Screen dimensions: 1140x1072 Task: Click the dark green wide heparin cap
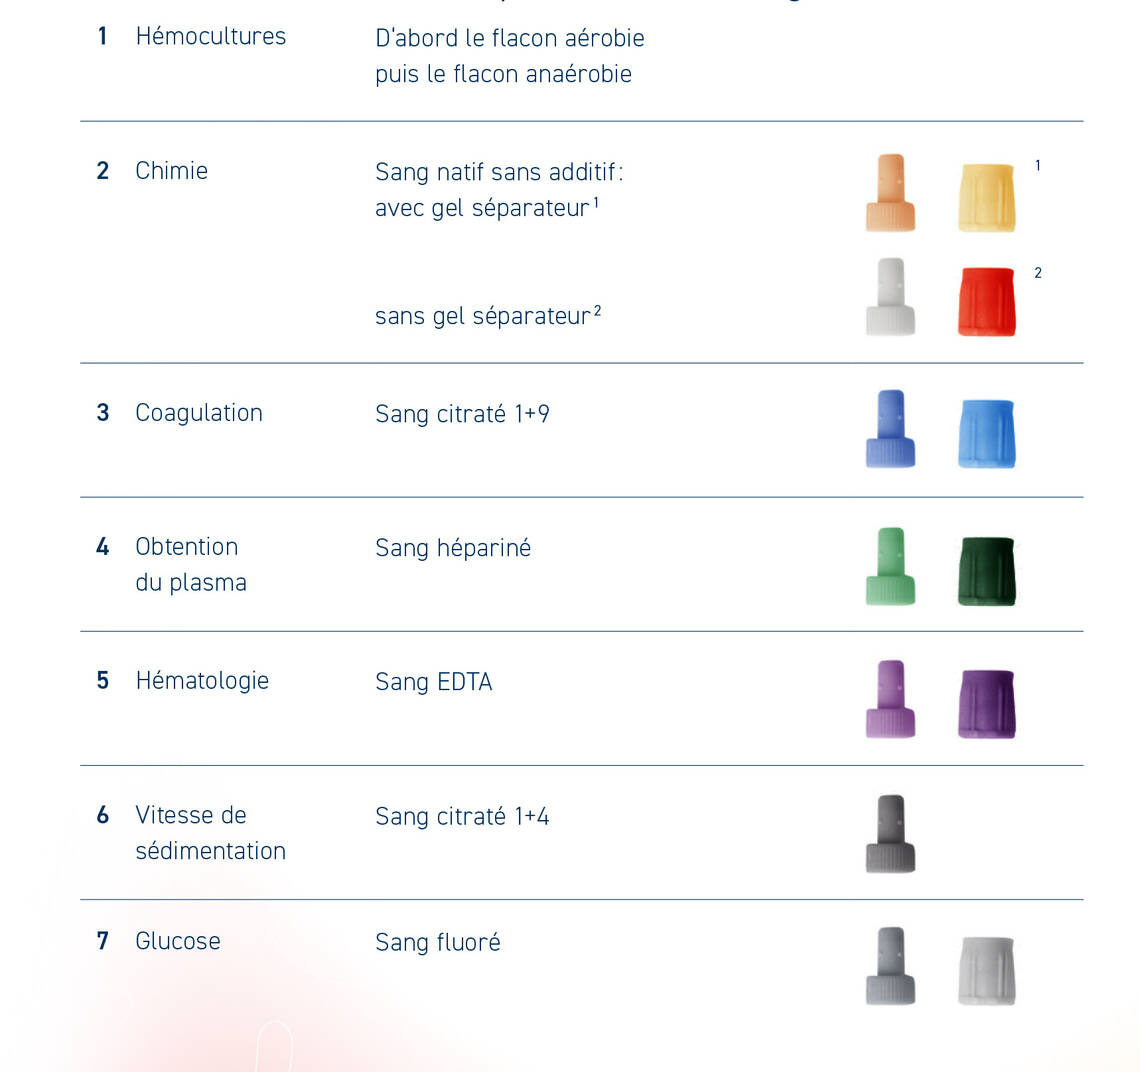click(987, 571)
